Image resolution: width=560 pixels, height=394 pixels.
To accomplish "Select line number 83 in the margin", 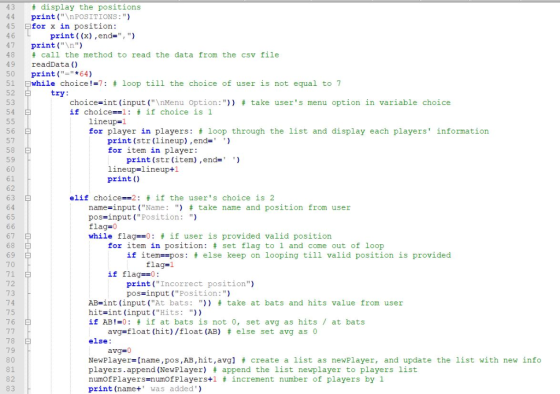I will (x=11, y=389).
